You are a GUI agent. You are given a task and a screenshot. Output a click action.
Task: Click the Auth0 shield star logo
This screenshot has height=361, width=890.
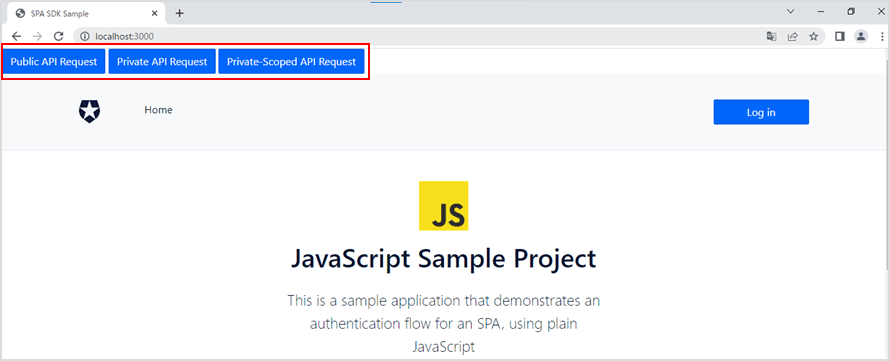tap(89, 111)
